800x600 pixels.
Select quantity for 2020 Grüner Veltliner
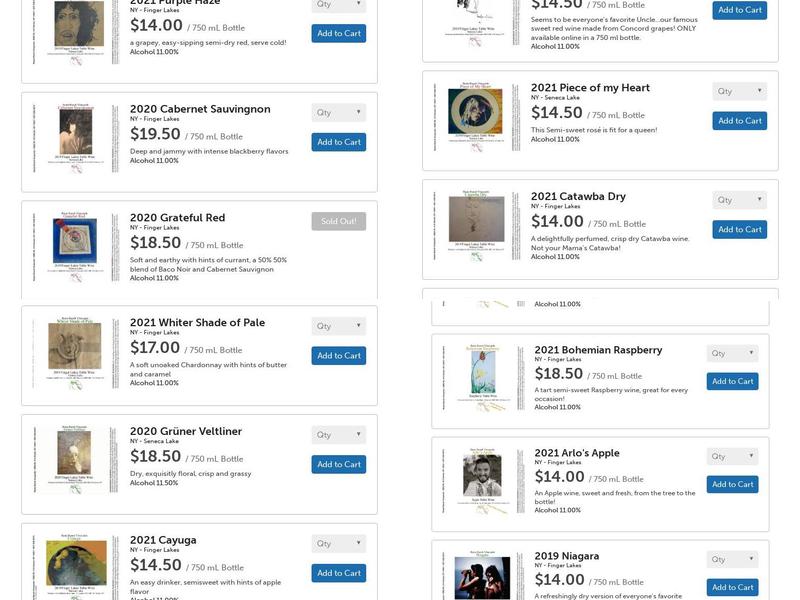(338, 435)
